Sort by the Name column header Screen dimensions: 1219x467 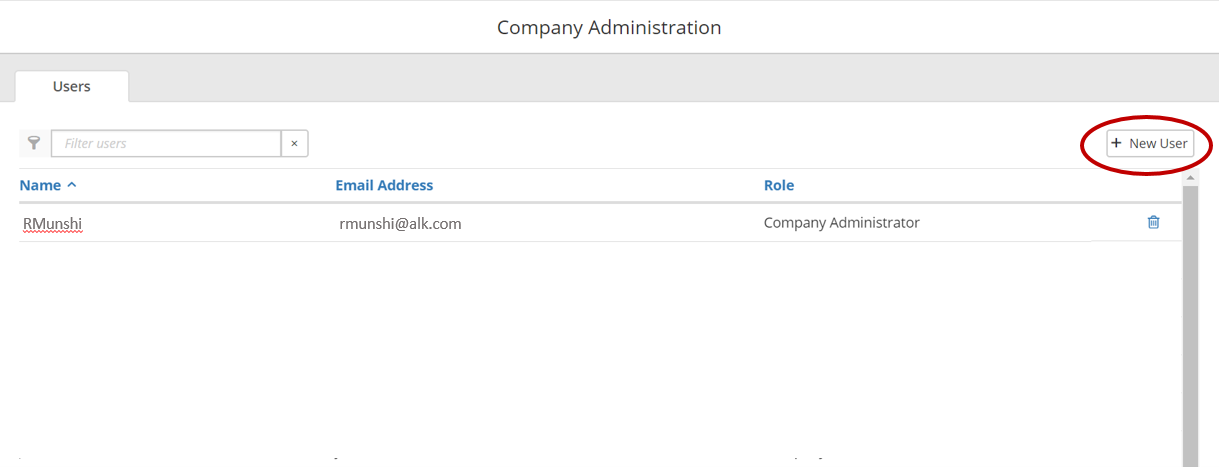[40, 185]
